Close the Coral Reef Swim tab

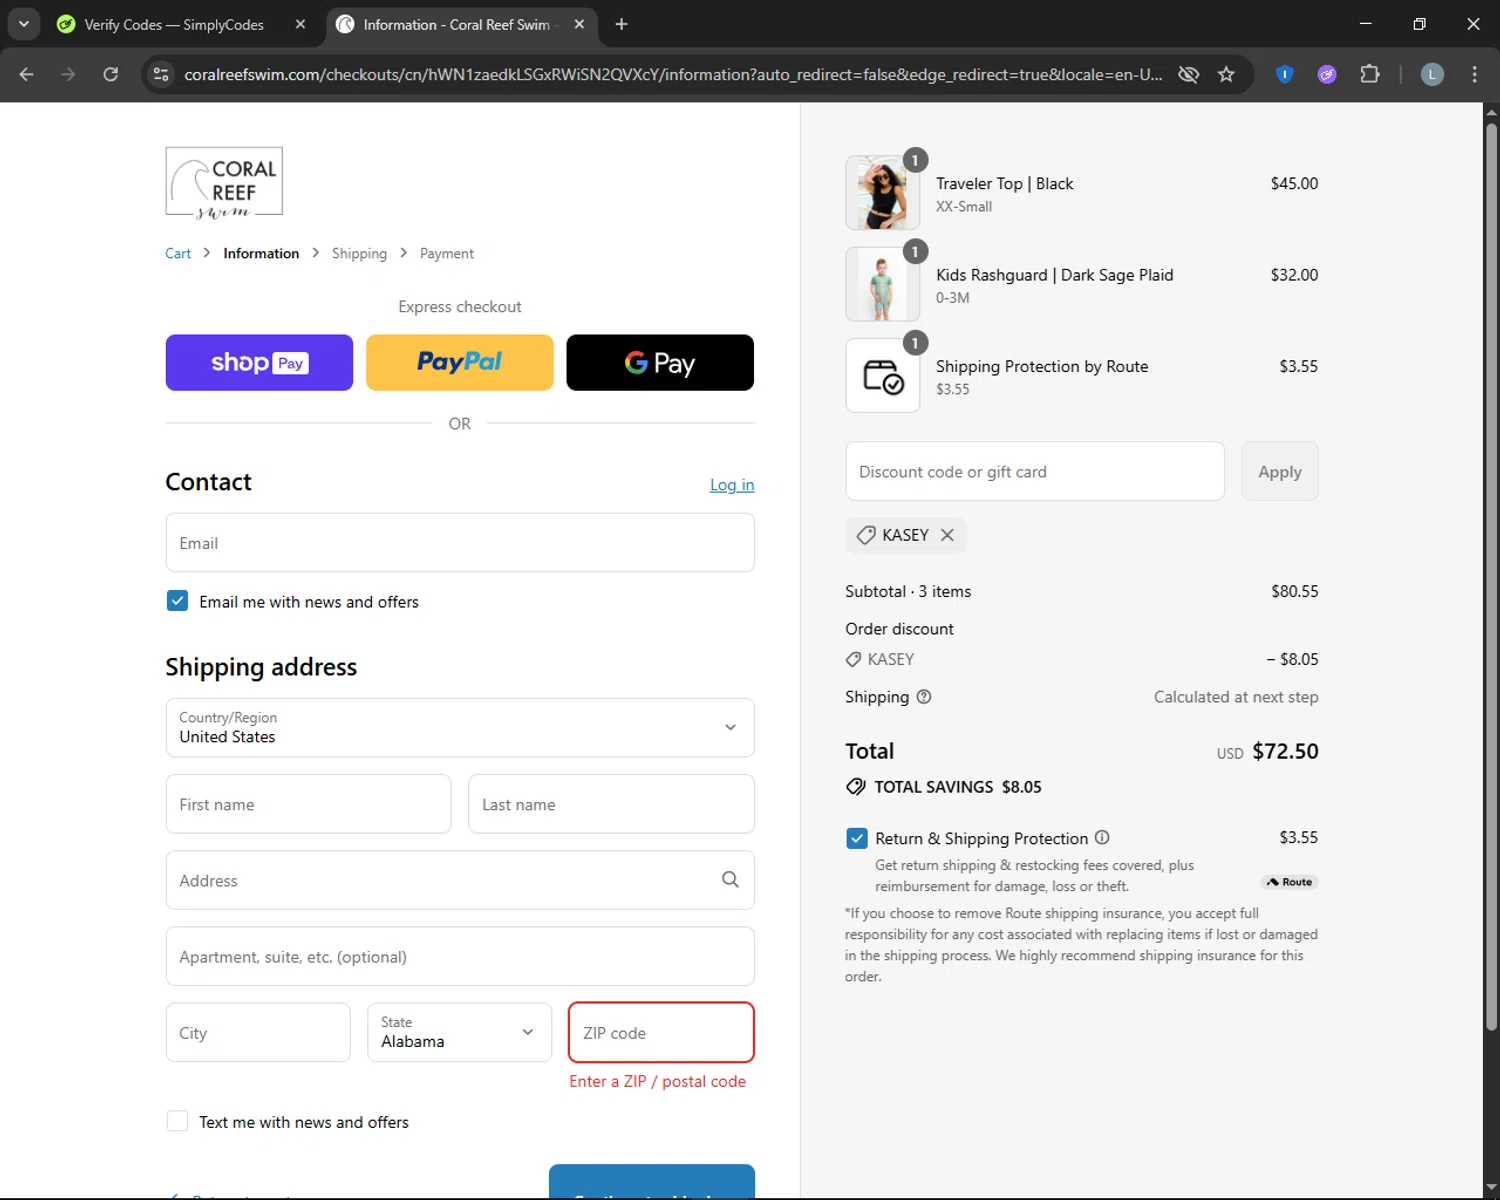click(x=579, y=24)
